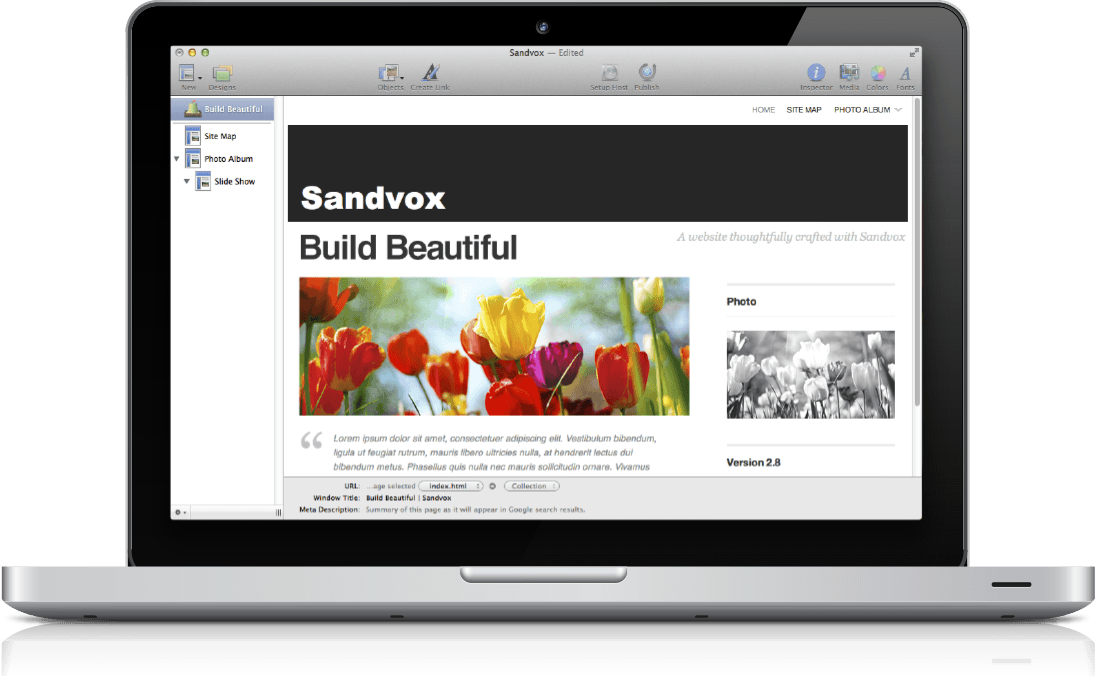
Task: Select Build Beautiful in the site outline
Action: (223, 108)
